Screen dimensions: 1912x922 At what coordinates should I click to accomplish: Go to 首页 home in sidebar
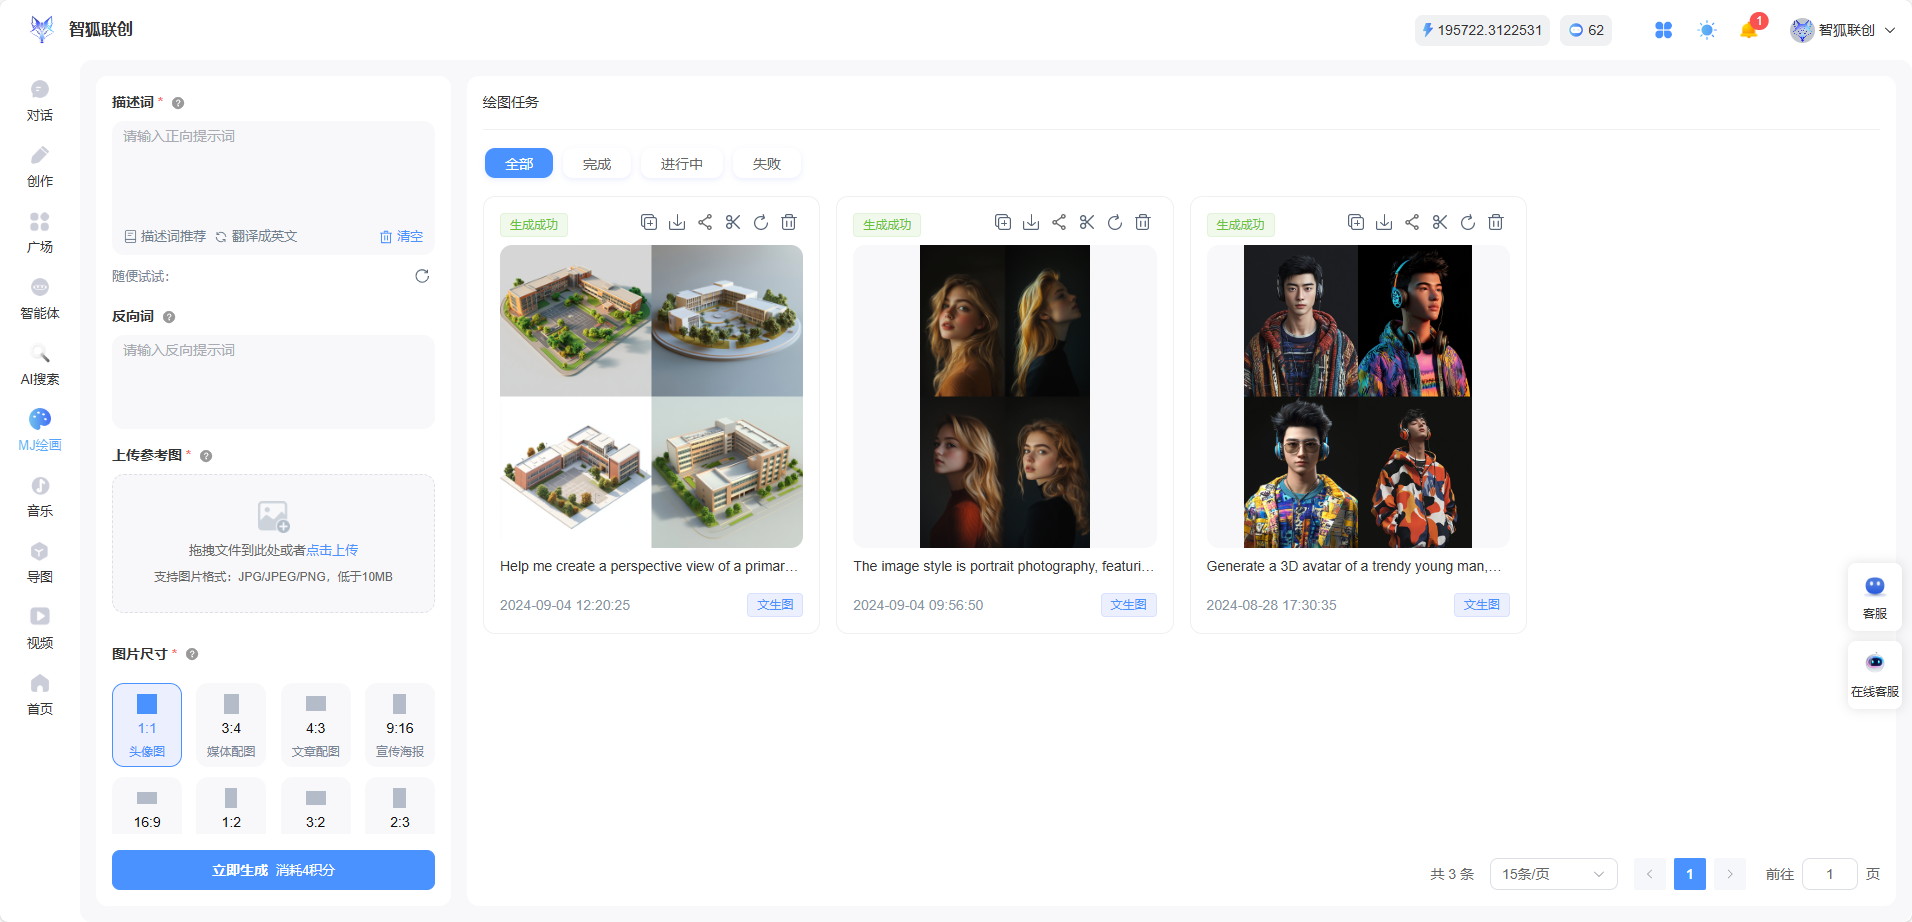coord(40,695)
